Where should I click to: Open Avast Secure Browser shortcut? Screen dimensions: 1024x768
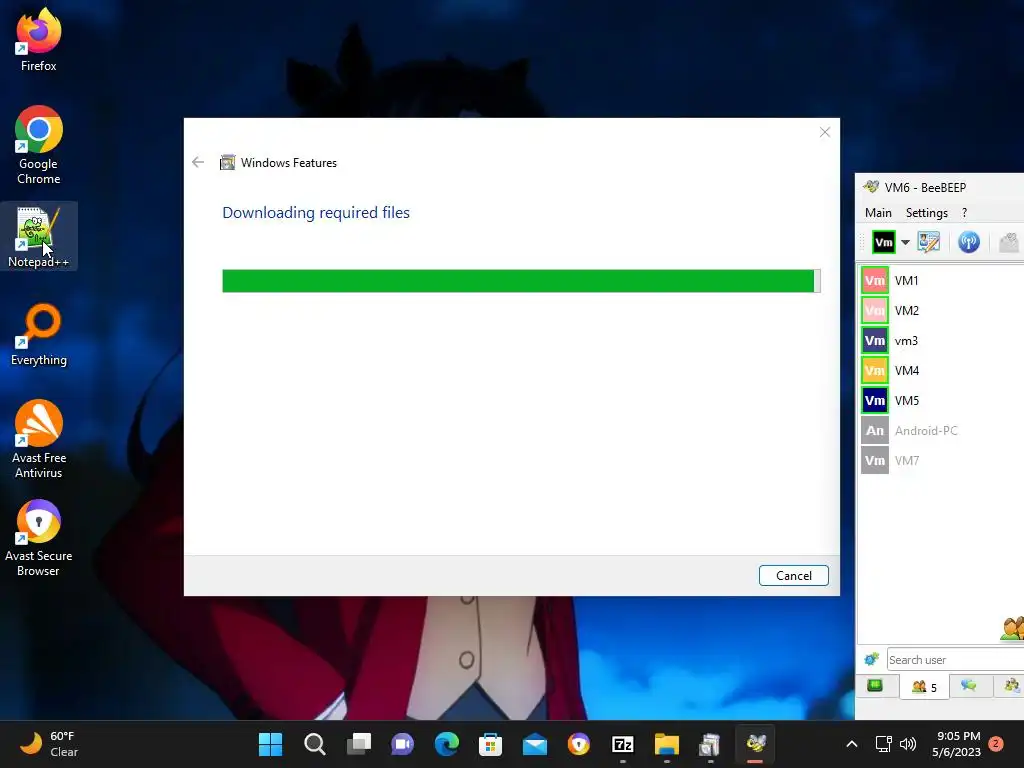[39, 538]
